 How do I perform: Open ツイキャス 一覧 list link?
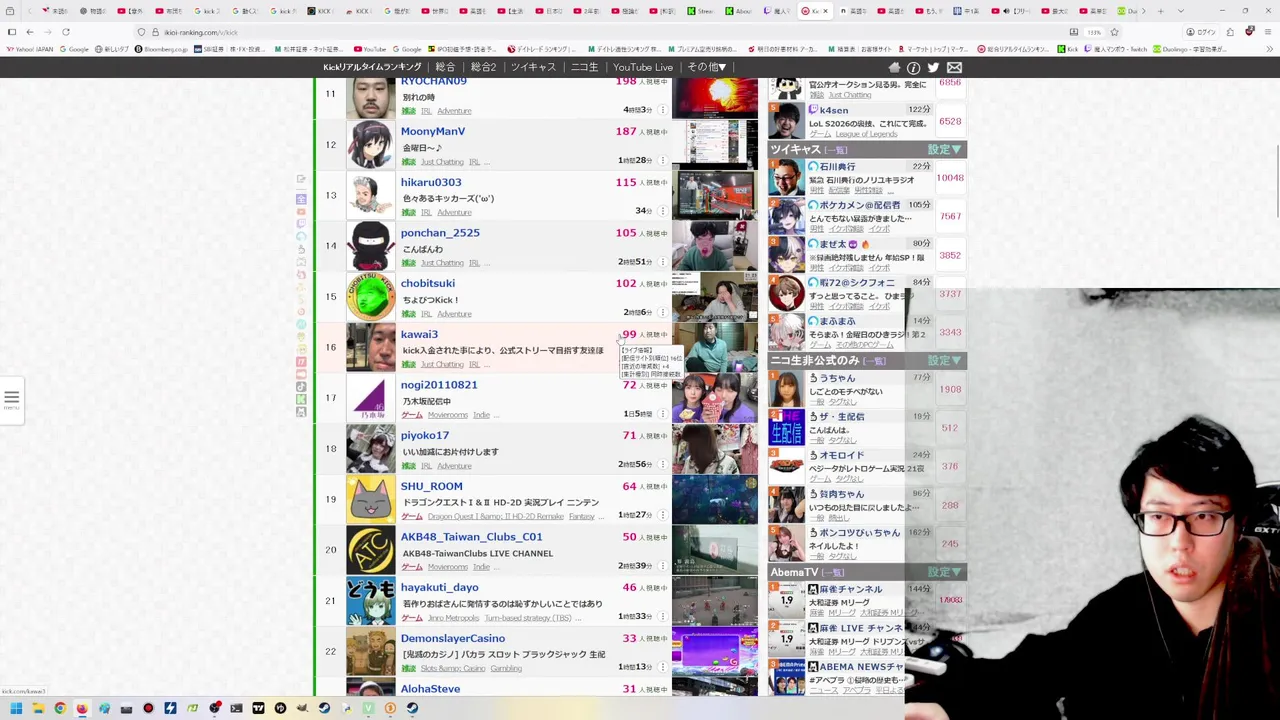click(835, 150)
